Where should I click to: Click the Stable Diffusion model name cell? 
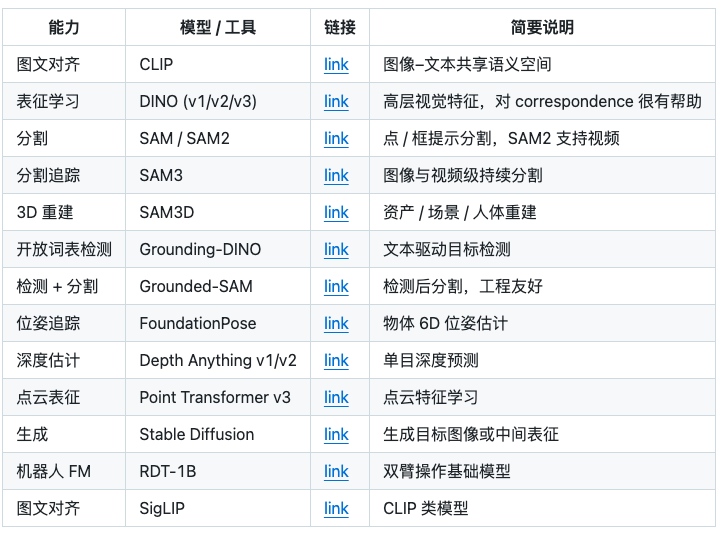coord(197,435)
